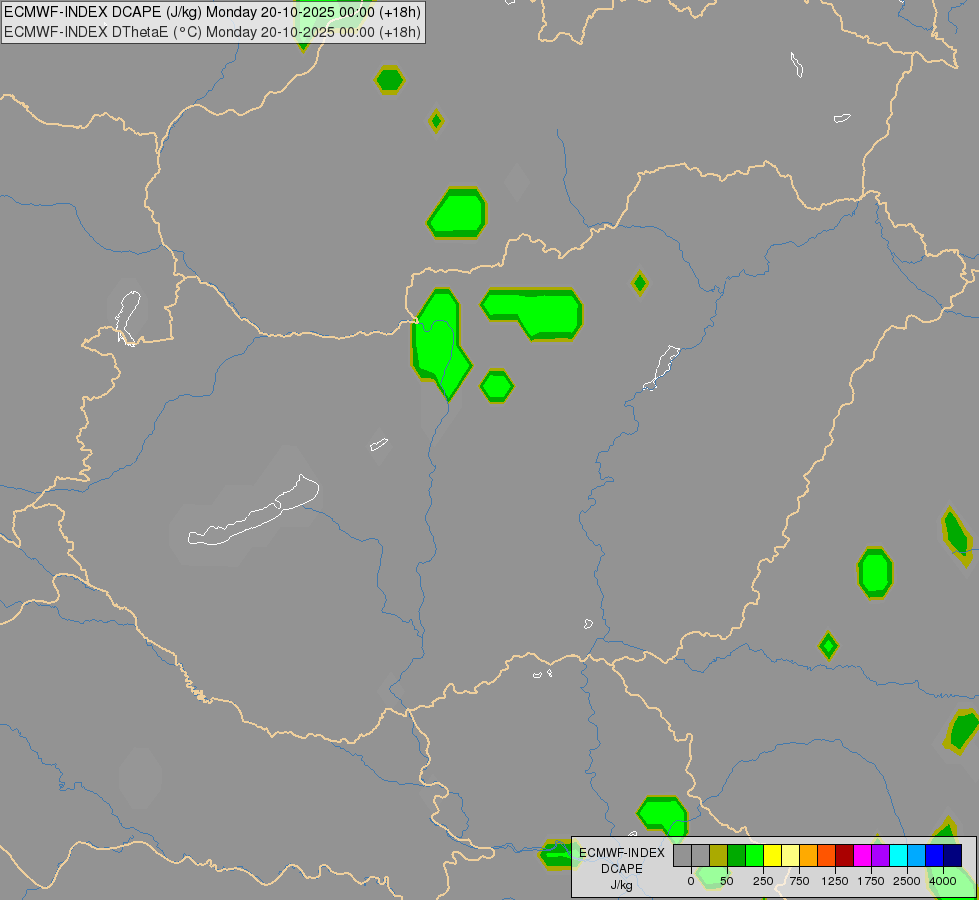Choose the magenta legend swatch
The image size is (979, 900).
point(862,855)
